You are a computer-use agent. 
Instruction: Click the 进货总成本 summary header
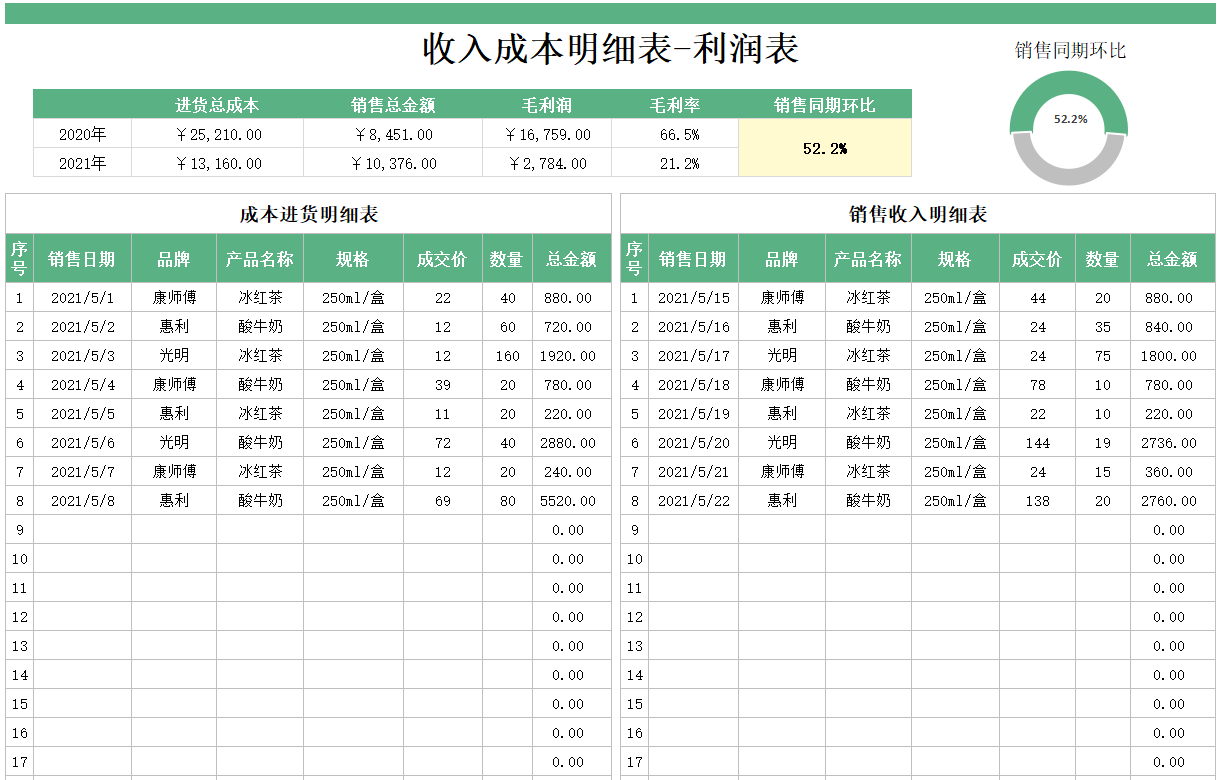tap(217, 105)
